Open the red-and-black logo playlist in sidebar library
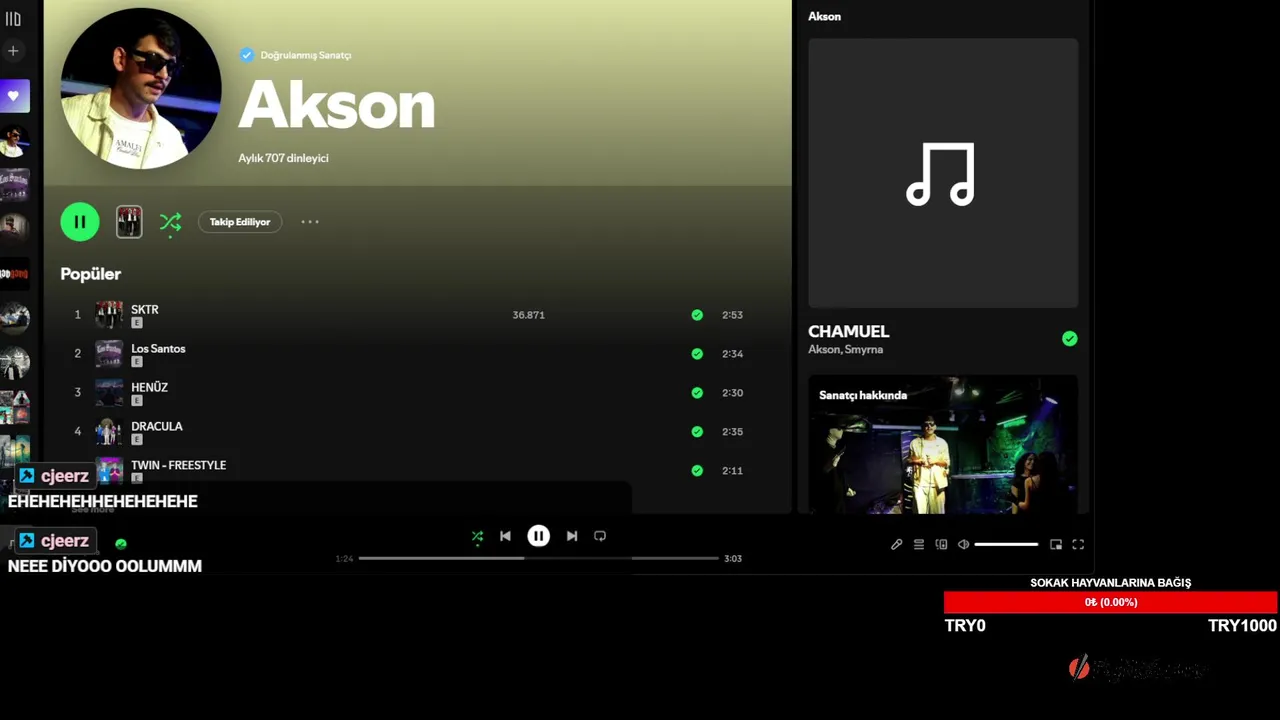 [14, 273]
